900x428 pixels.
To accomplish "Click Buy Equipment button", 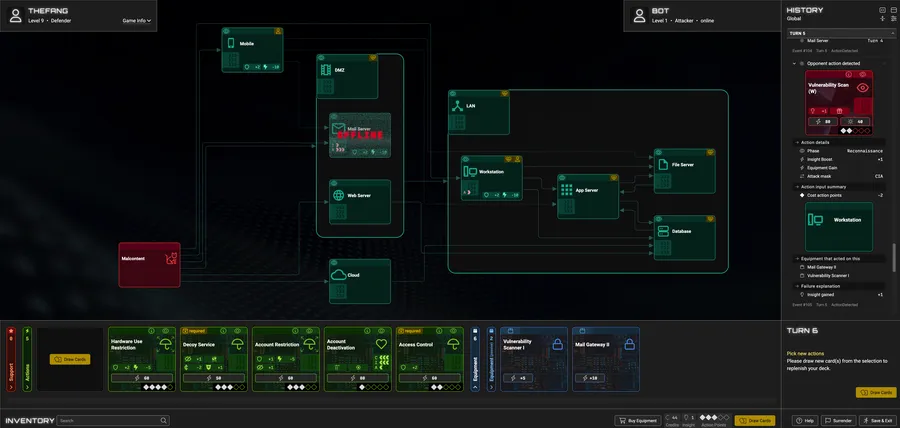I will [638, 421].
